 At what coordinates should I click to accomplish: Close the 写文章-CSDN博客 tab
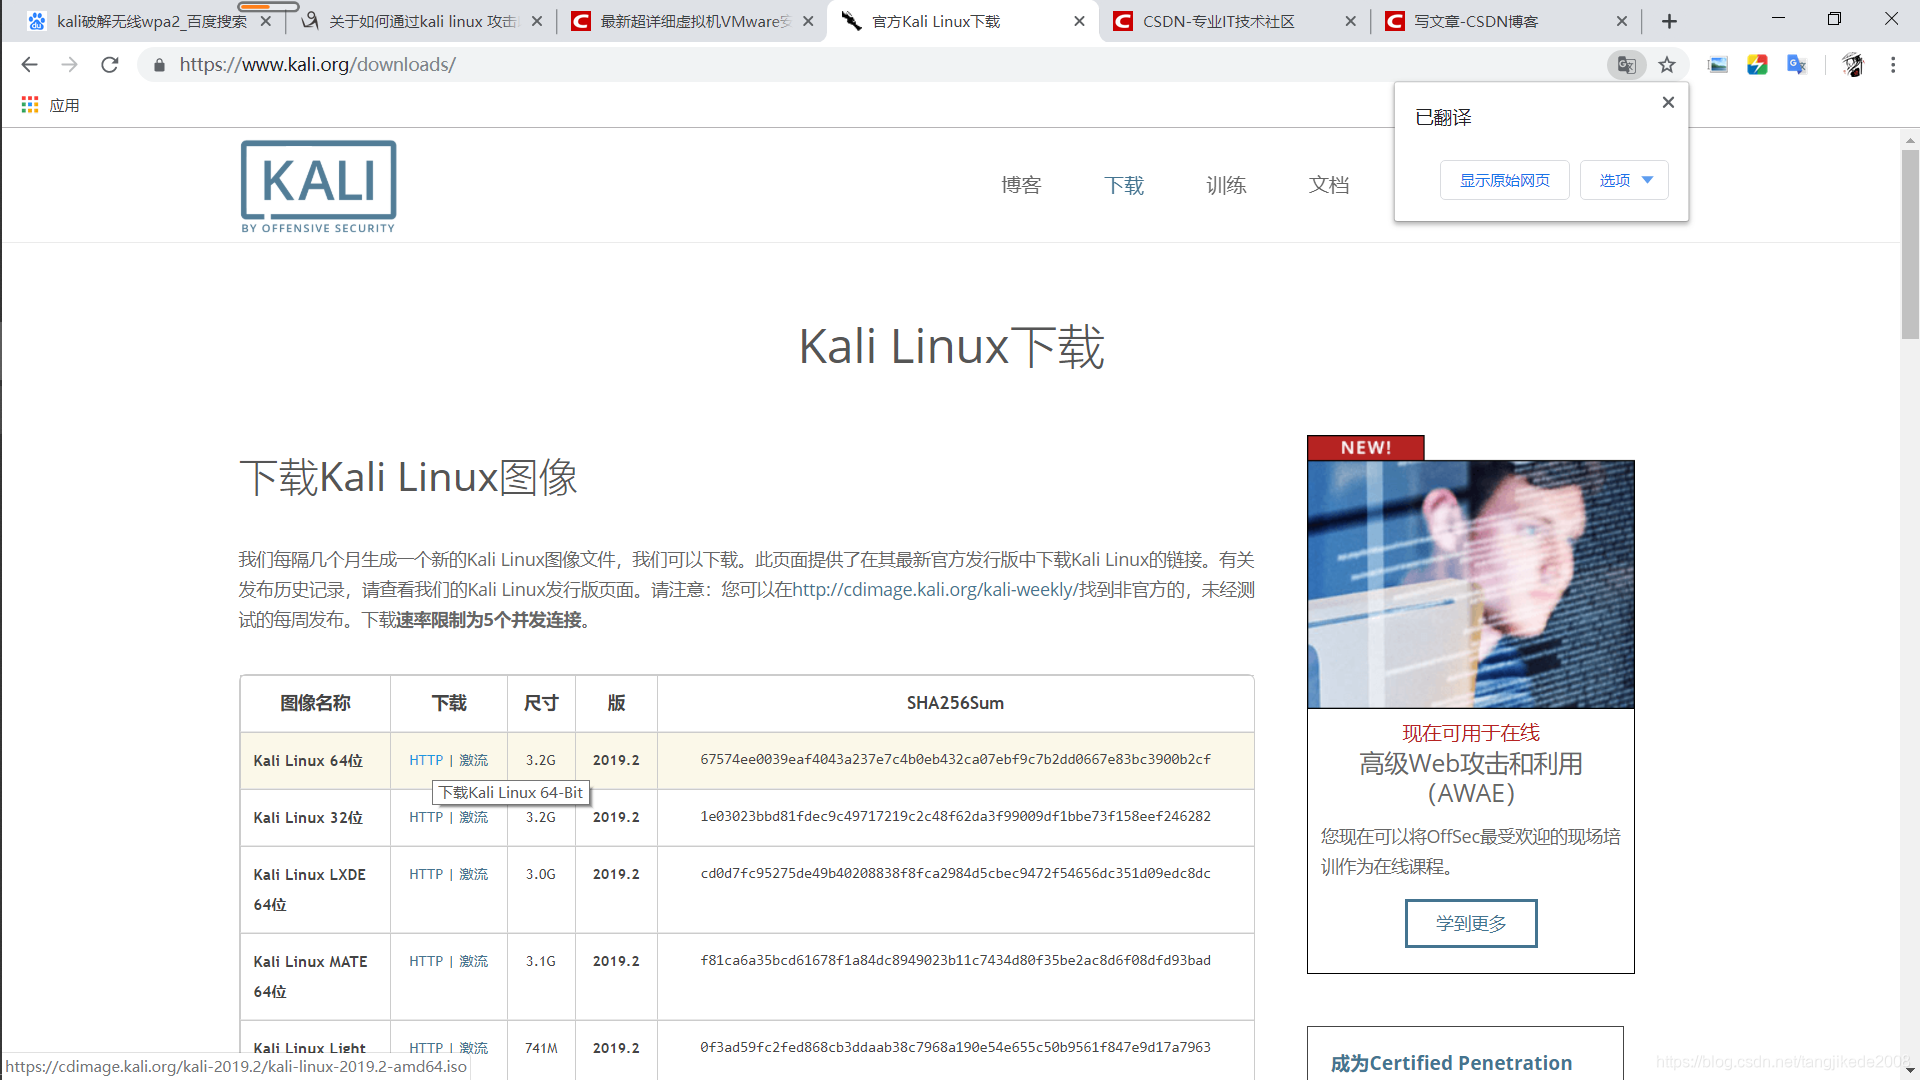(1622, 21)
